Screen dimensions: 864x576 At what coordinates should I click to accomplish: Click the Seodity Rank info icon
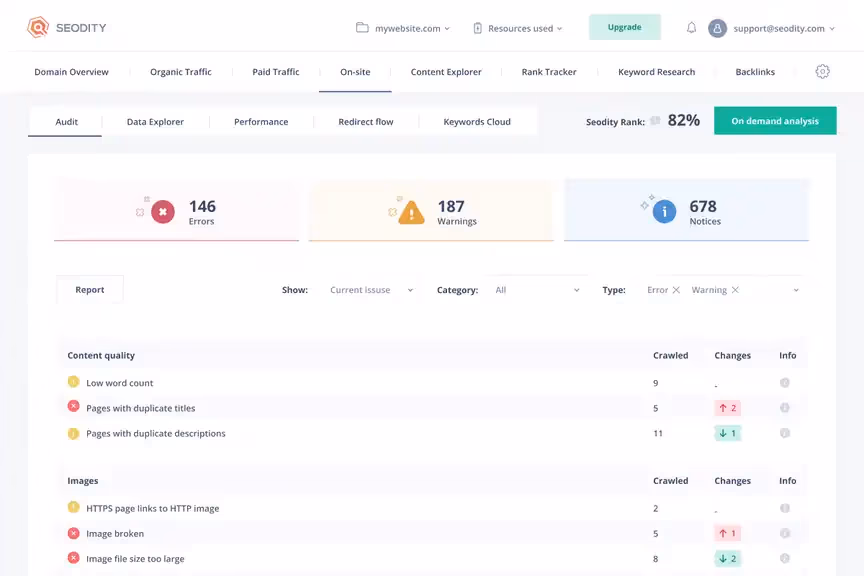coord(655,120)
